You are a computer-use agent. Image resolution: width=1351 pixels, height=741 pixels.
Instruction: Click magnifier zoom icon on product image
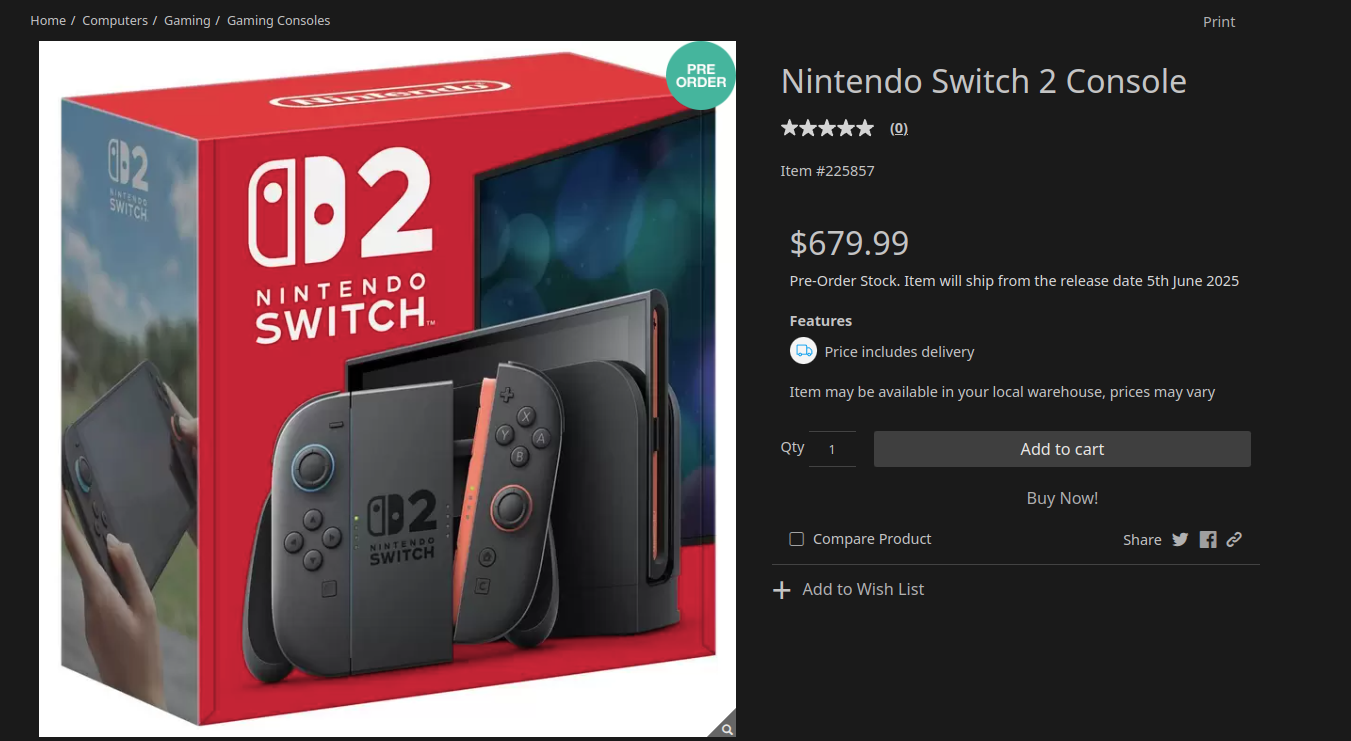click(x=727, y=729)
